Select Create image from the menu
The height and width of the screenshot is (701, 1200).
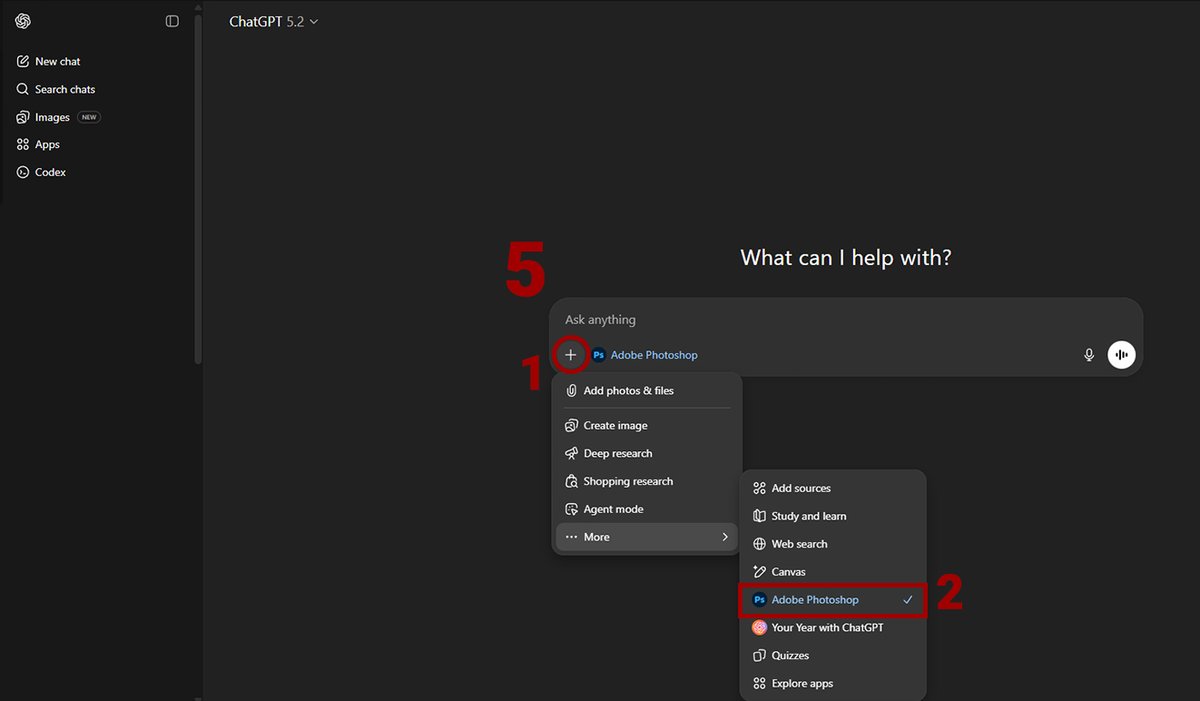(x=647, y=426)
